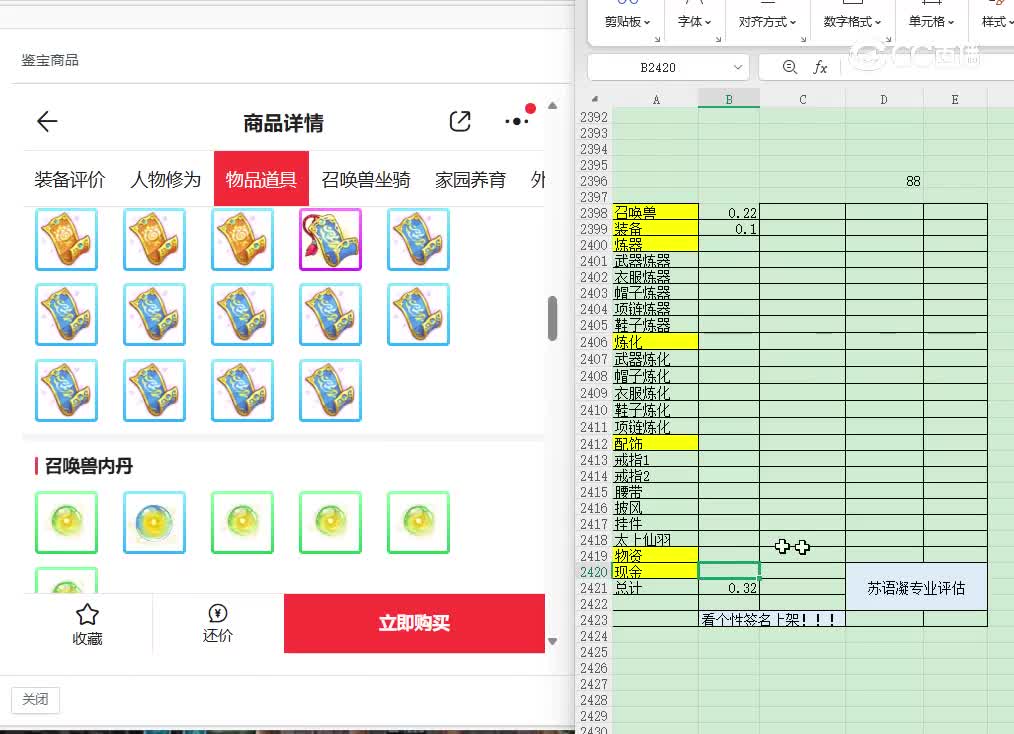Click the 看个性签名上架 cell

click(772, 620)
